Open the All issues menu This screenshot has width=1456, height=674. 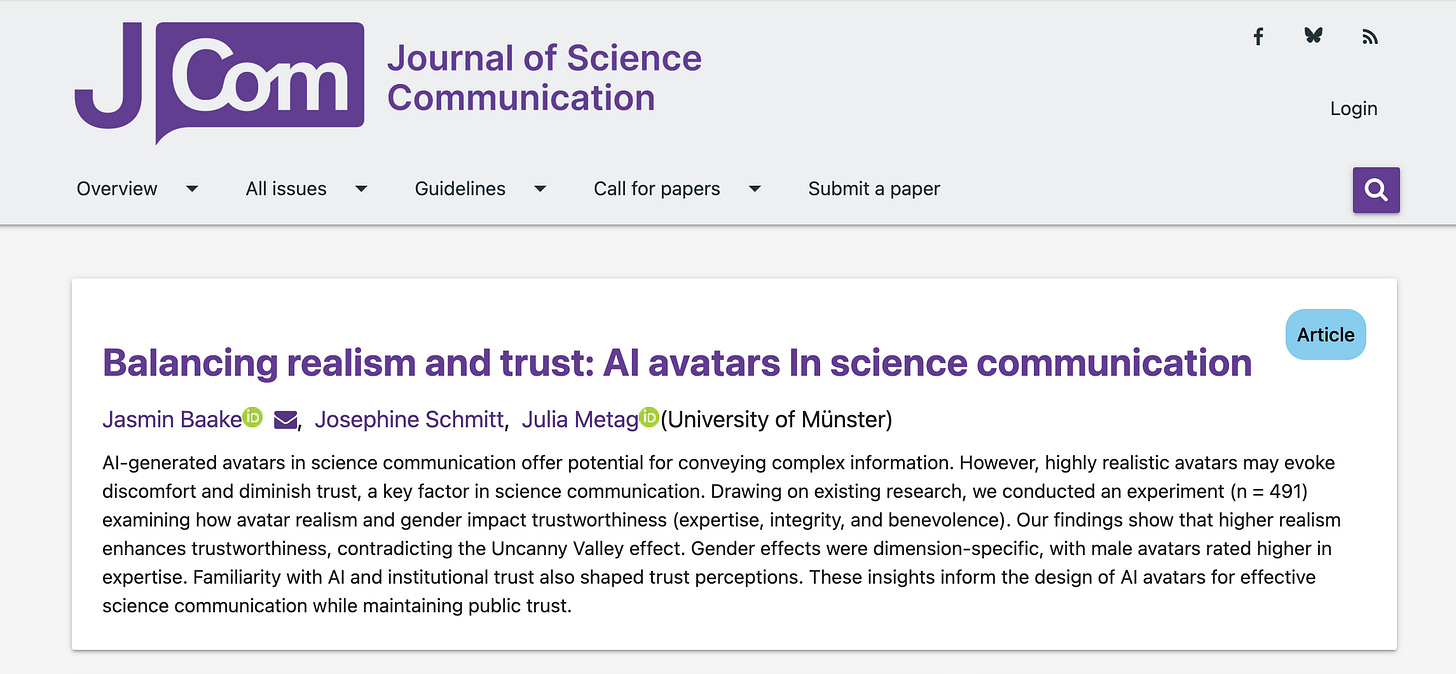286,188
